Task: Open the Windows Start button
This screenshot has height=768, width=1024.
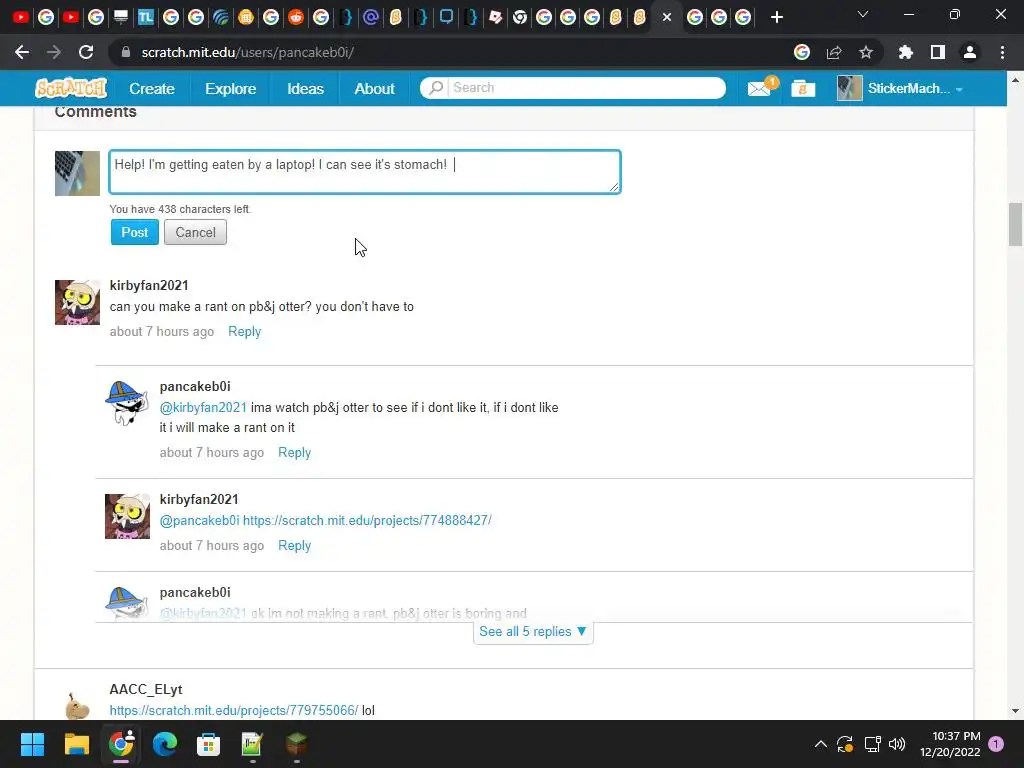Action: coord(32,744)
